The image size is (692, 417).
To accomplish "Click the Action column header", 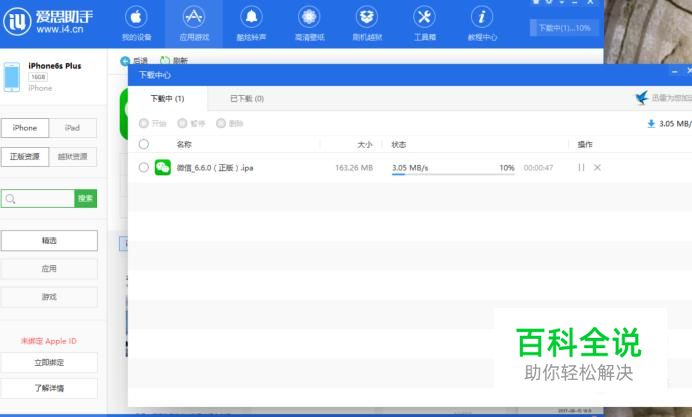I will pos(585,144).
